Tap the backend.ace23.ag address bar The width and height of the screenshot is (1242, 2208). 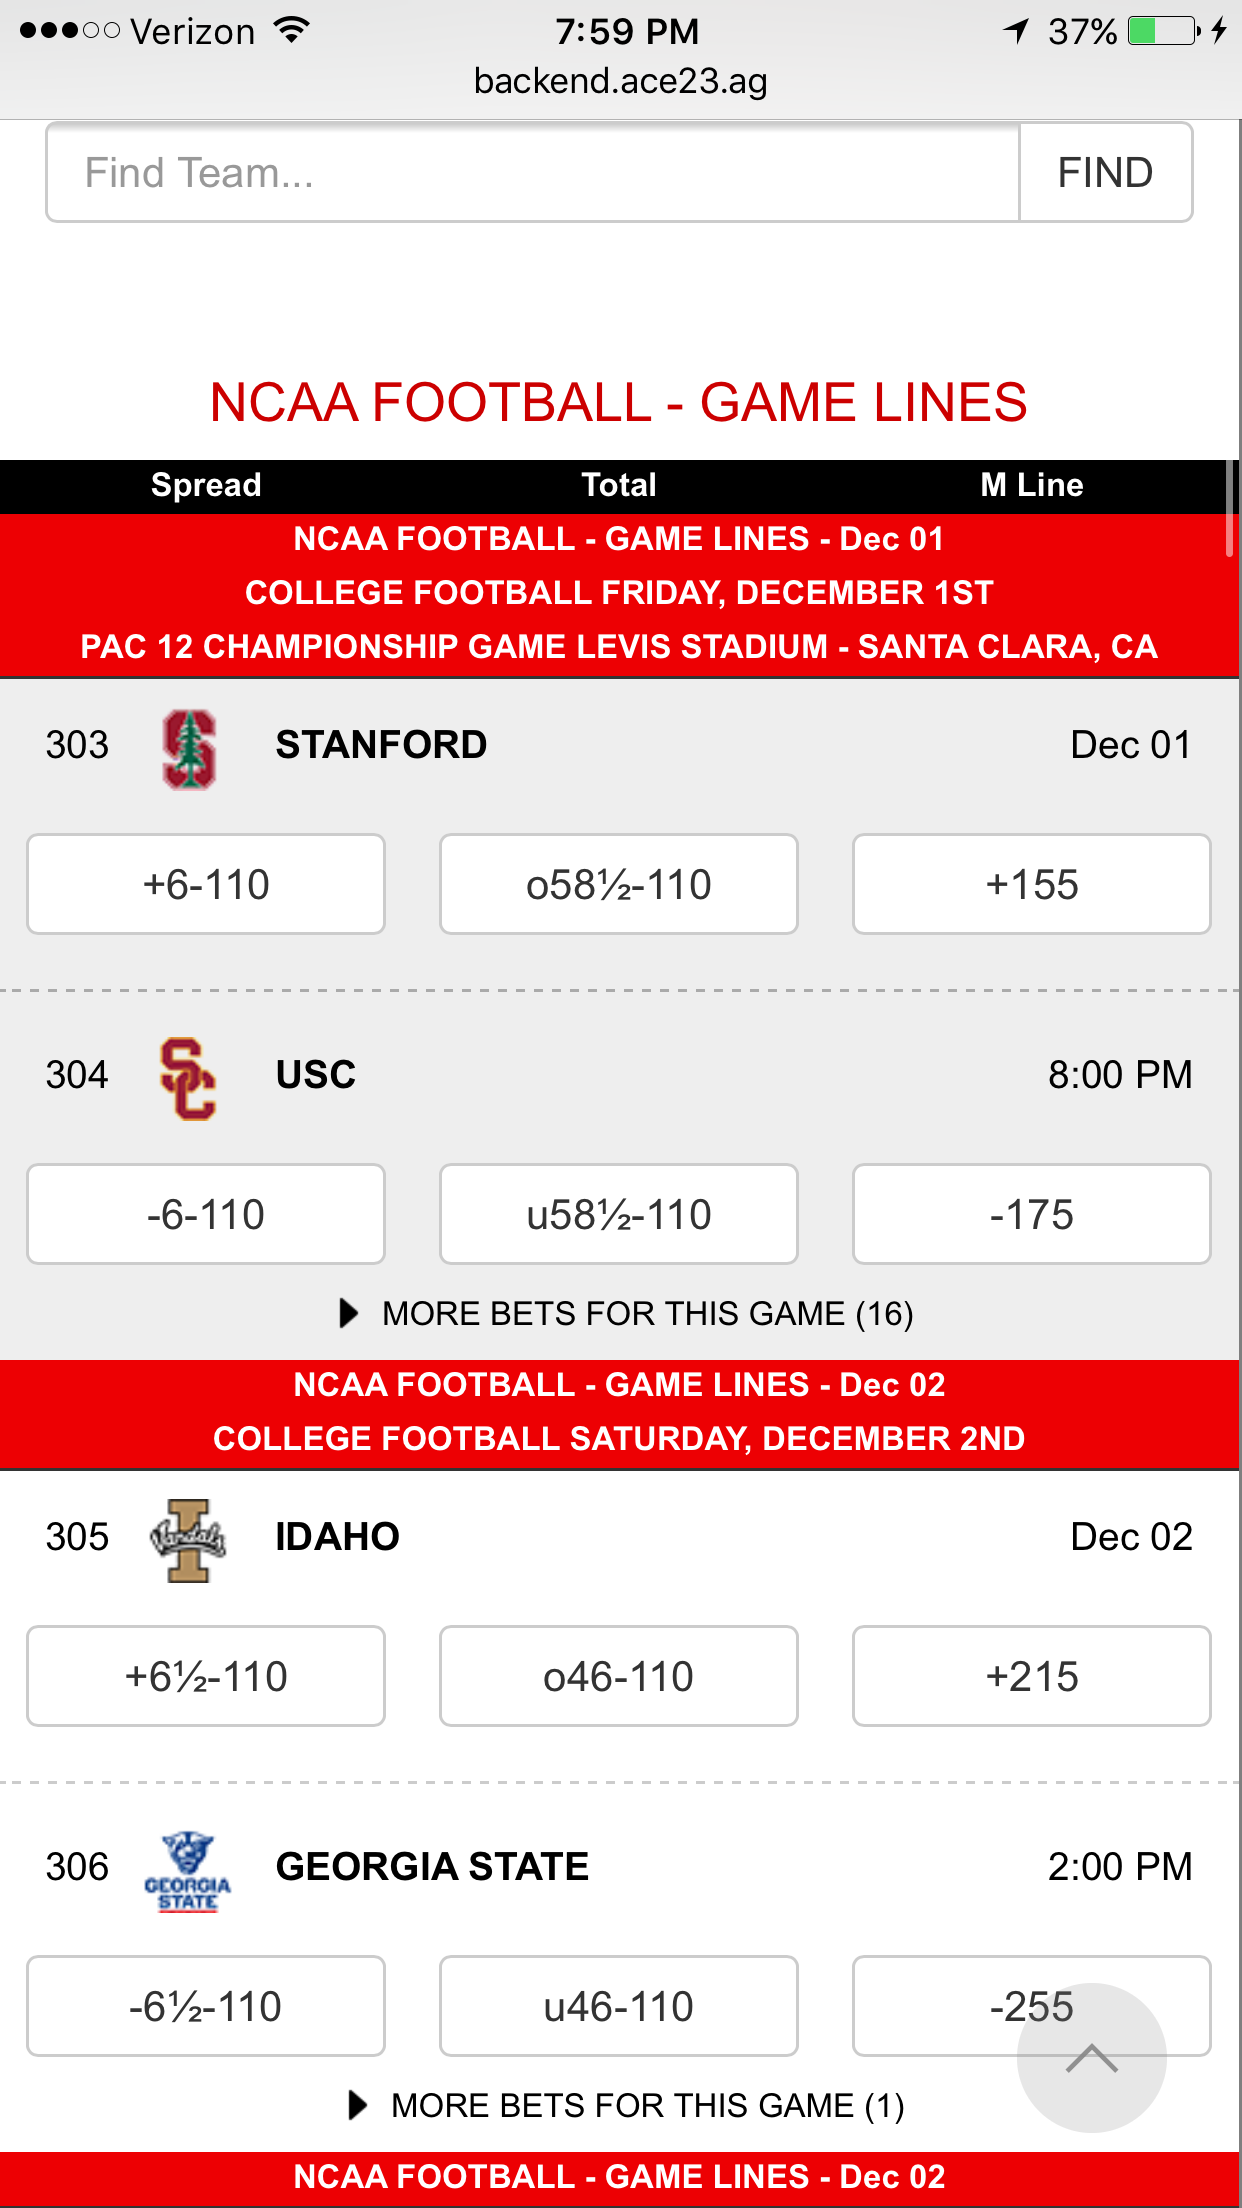coord(621,81)
